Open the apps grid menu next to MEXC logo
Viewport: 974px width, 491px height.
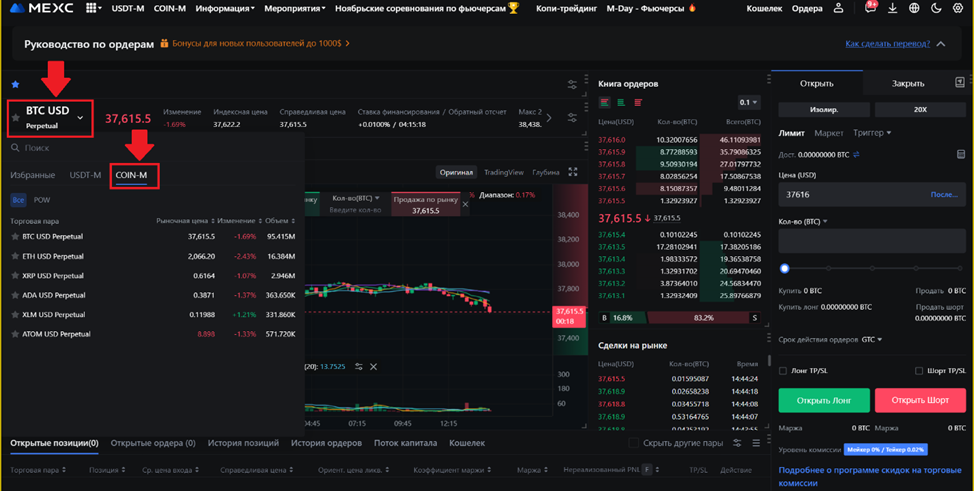pyautogui.click(x=92, y=8)
